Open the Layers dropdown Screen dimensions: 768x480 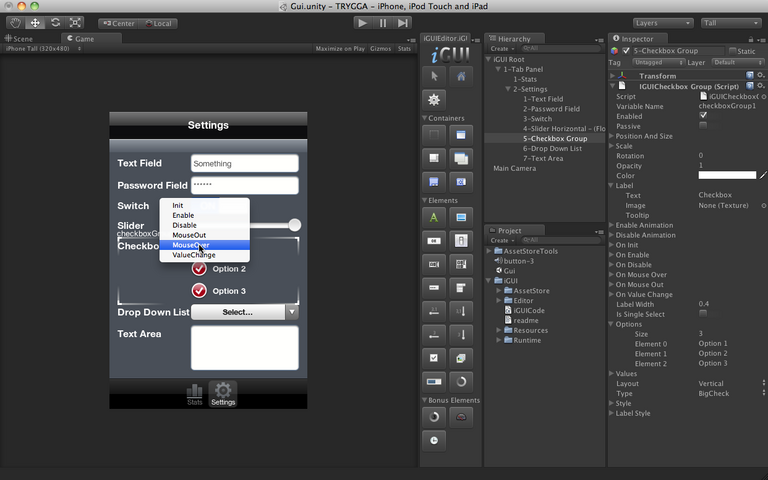(x=662, y=22)
